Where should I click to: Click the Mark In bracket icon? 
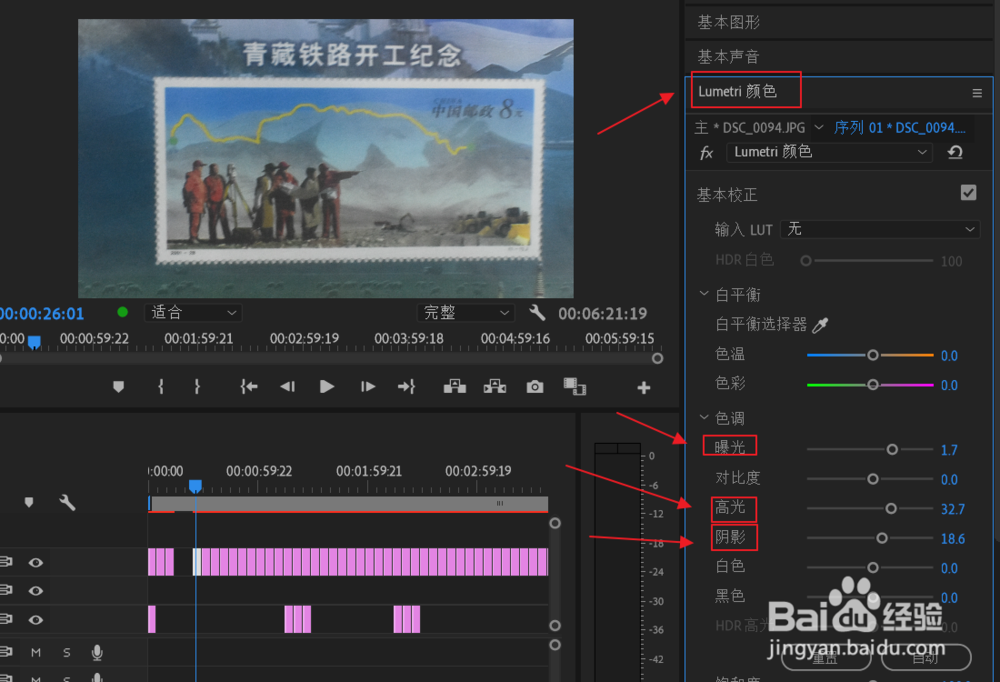(161, 387)
